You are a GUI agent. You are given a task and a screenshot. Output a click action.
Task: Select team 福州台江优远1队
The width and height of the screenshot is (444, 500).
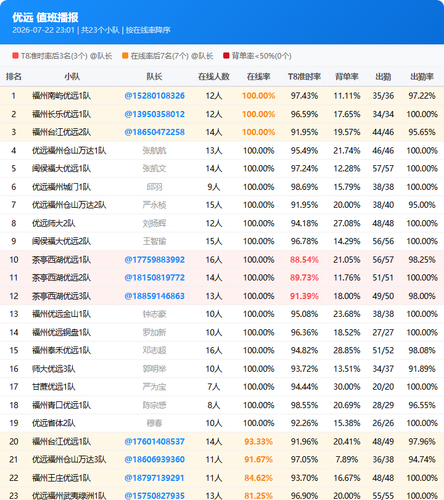click(61, 442)
